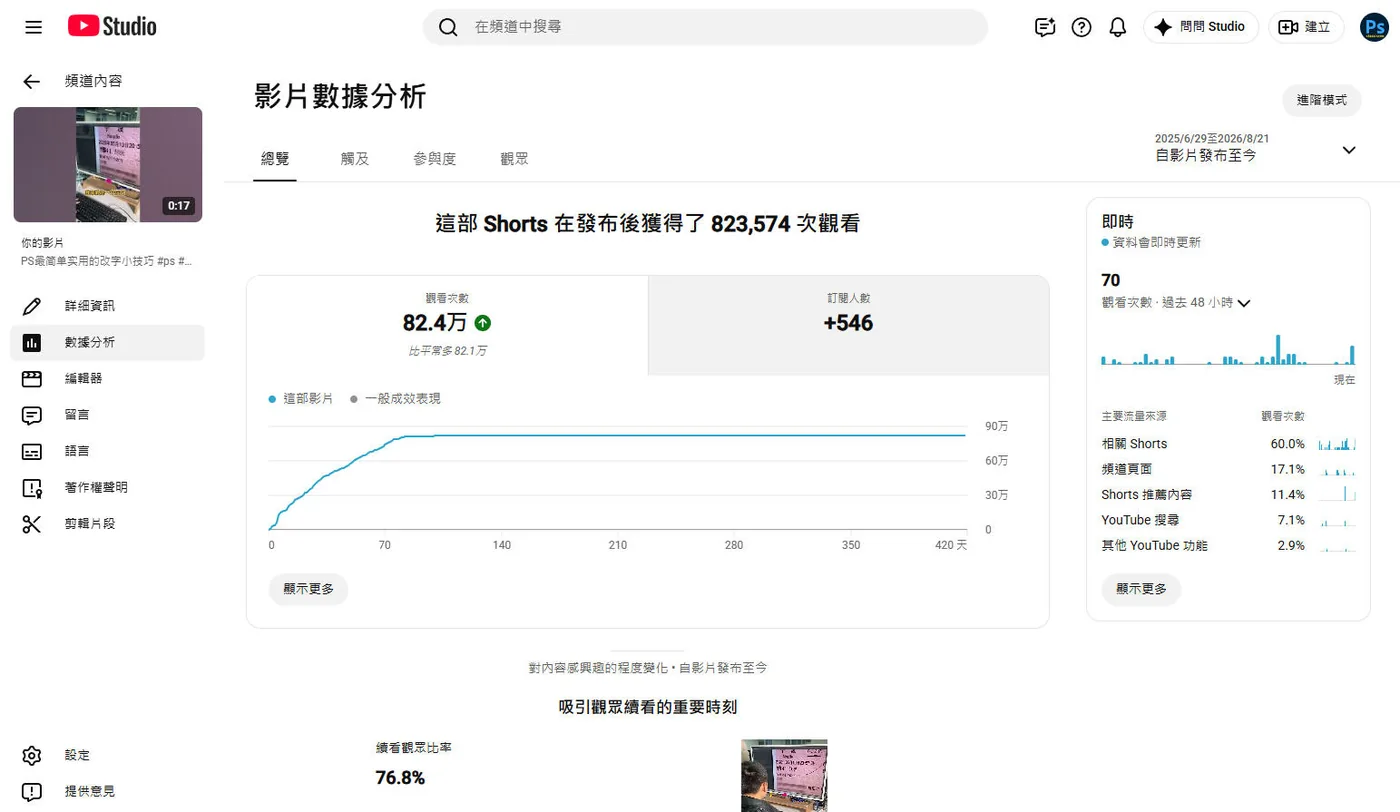Screen dimensions: 1400x812
Task: Click the 相關 Shorts traffic source row
Action: [x=1228, y=444]
